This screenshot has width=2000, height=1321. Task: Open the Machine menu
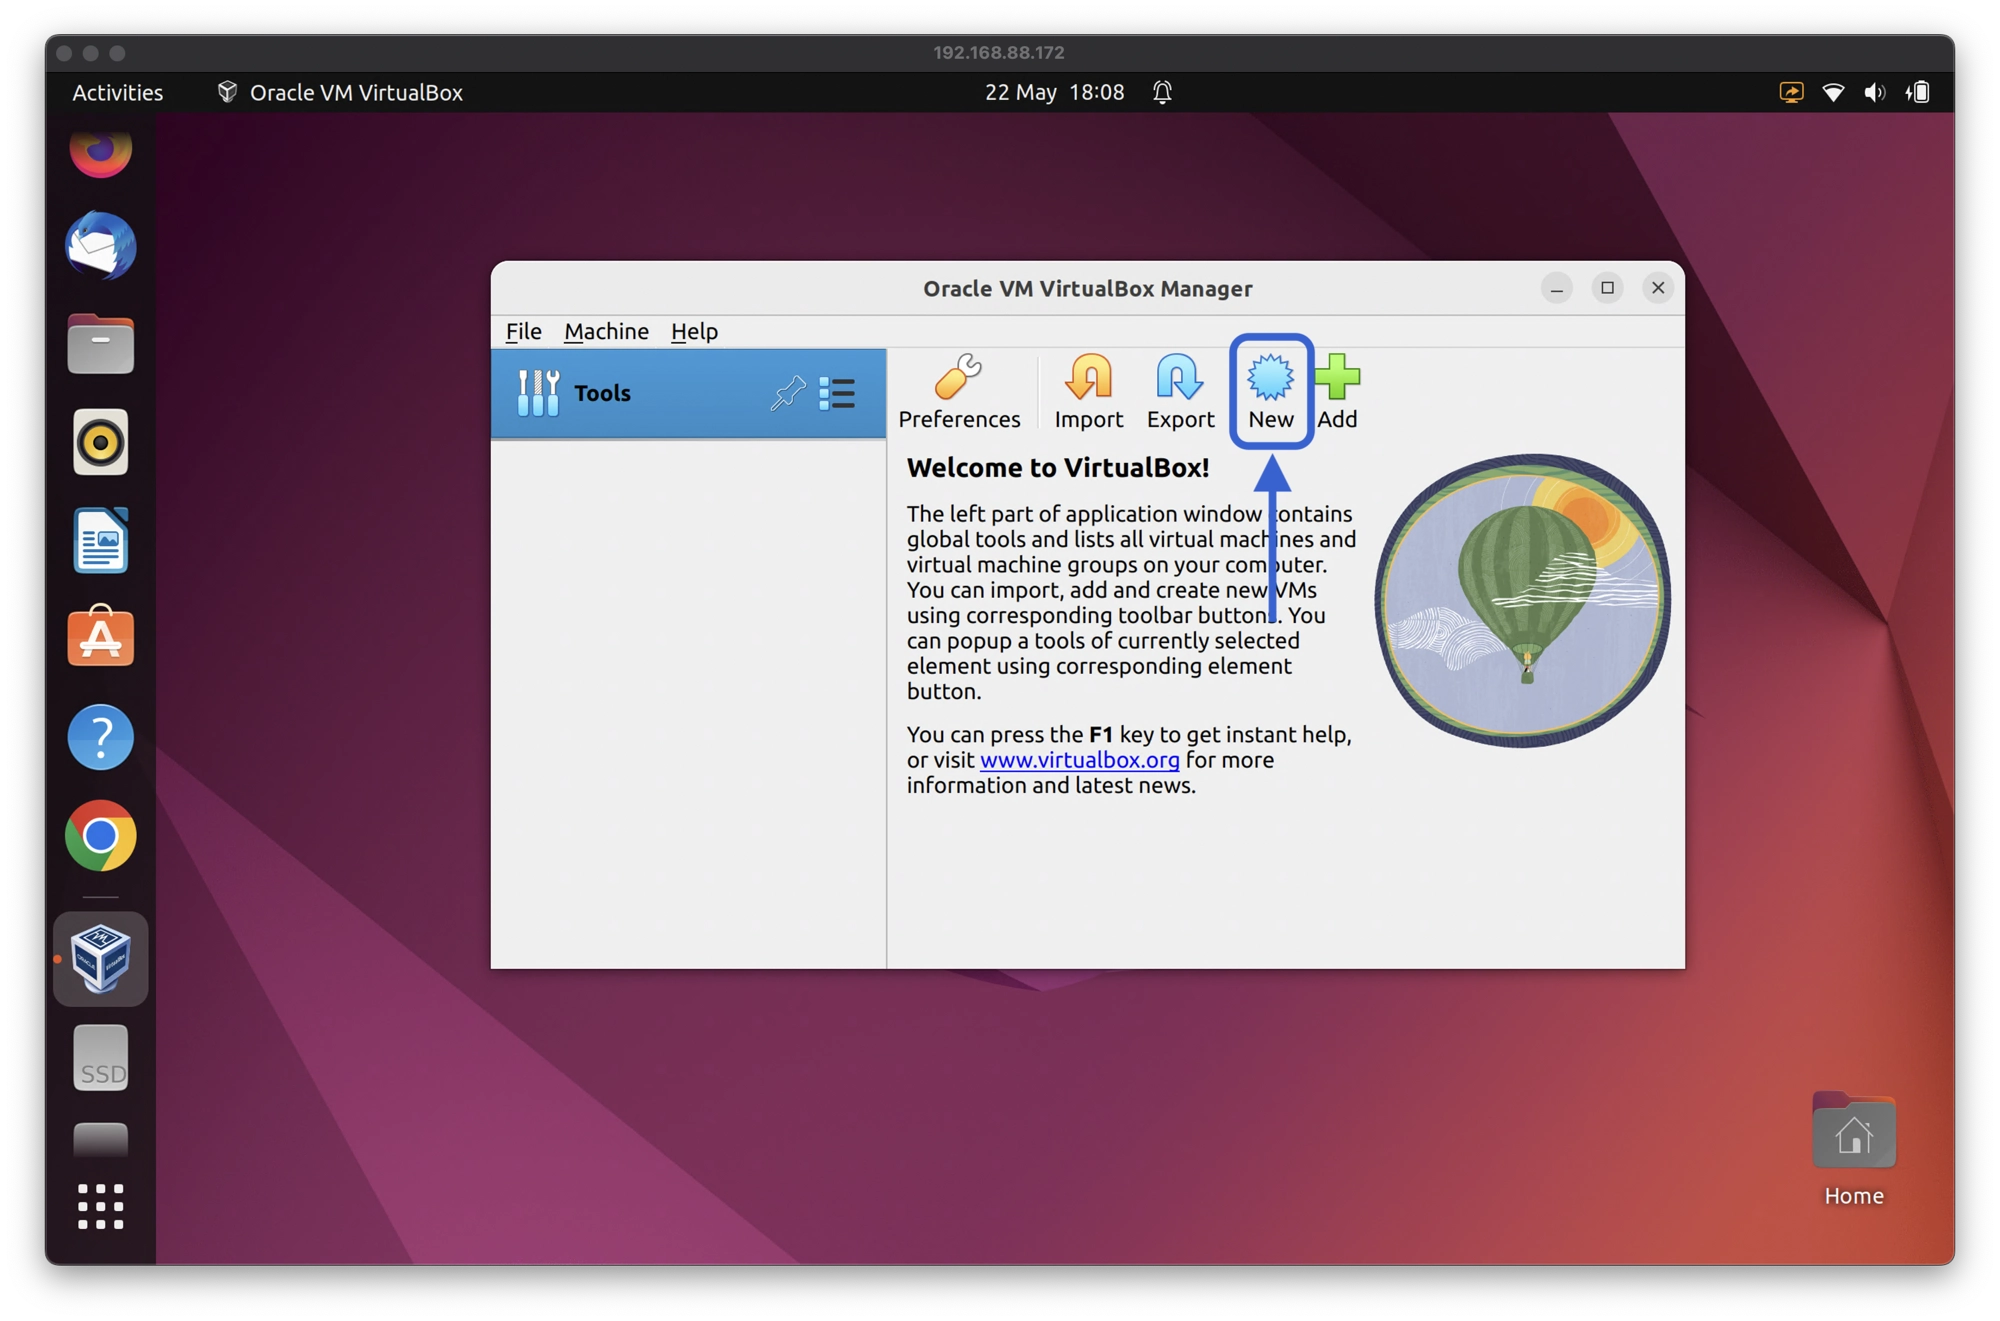pos(606,331)
